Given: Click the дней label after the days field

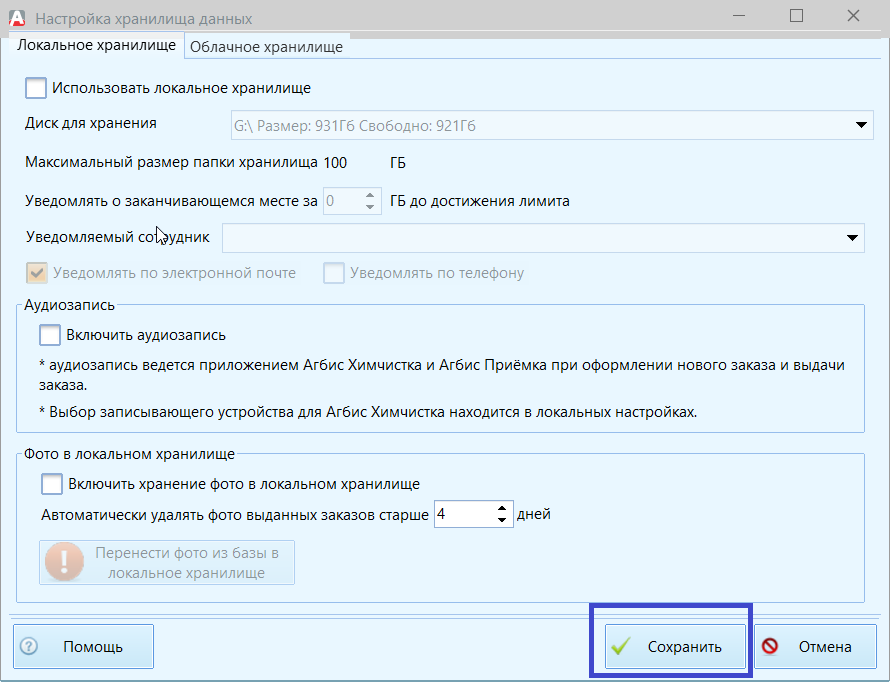Looking at the screenshot, I should tap(534, 514).
